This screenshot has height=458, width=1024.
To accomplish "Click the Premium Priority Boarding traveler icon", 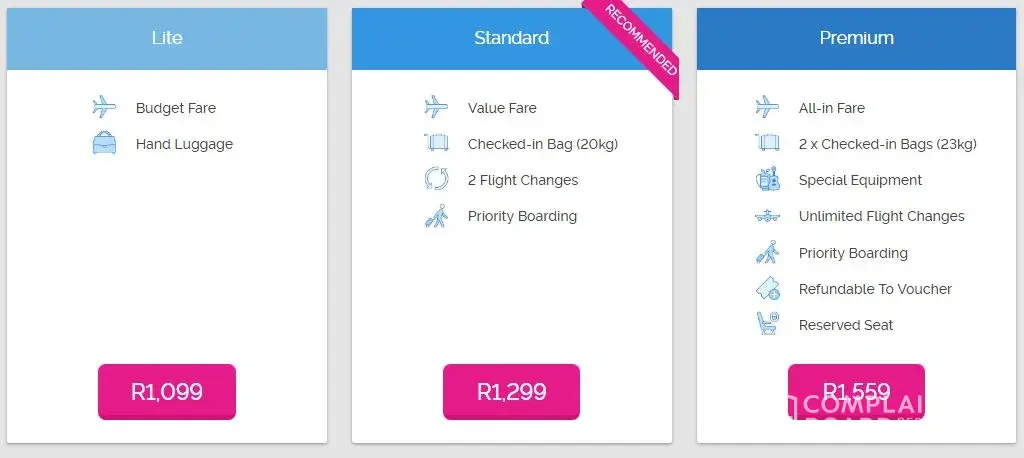I will pyautogui.click(x=767, y=253).
